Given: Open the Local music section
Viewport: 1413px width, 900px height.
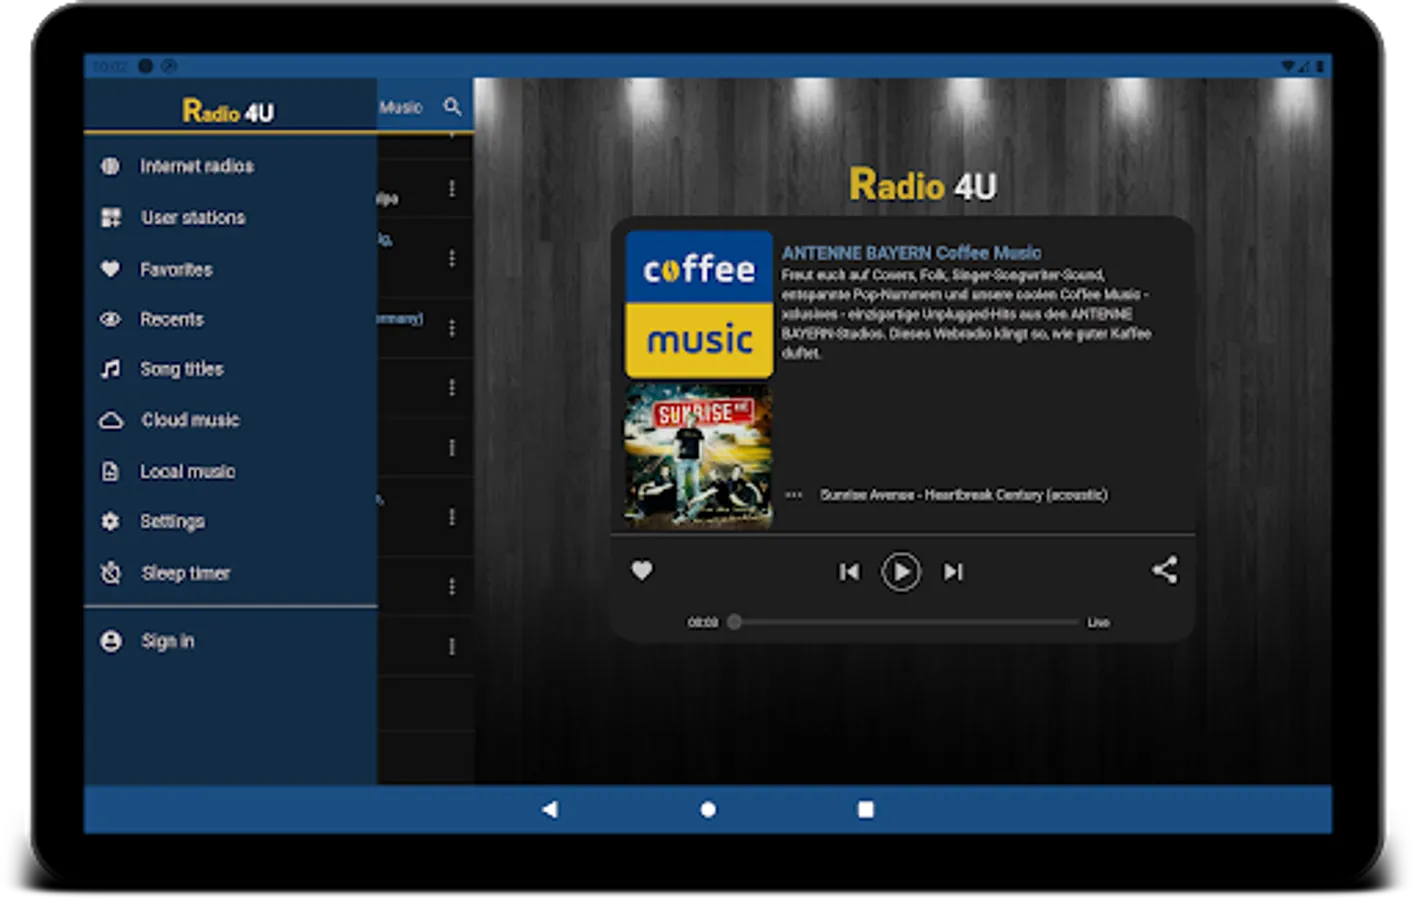Looking at the screenshot, I should tap(230, 471).
